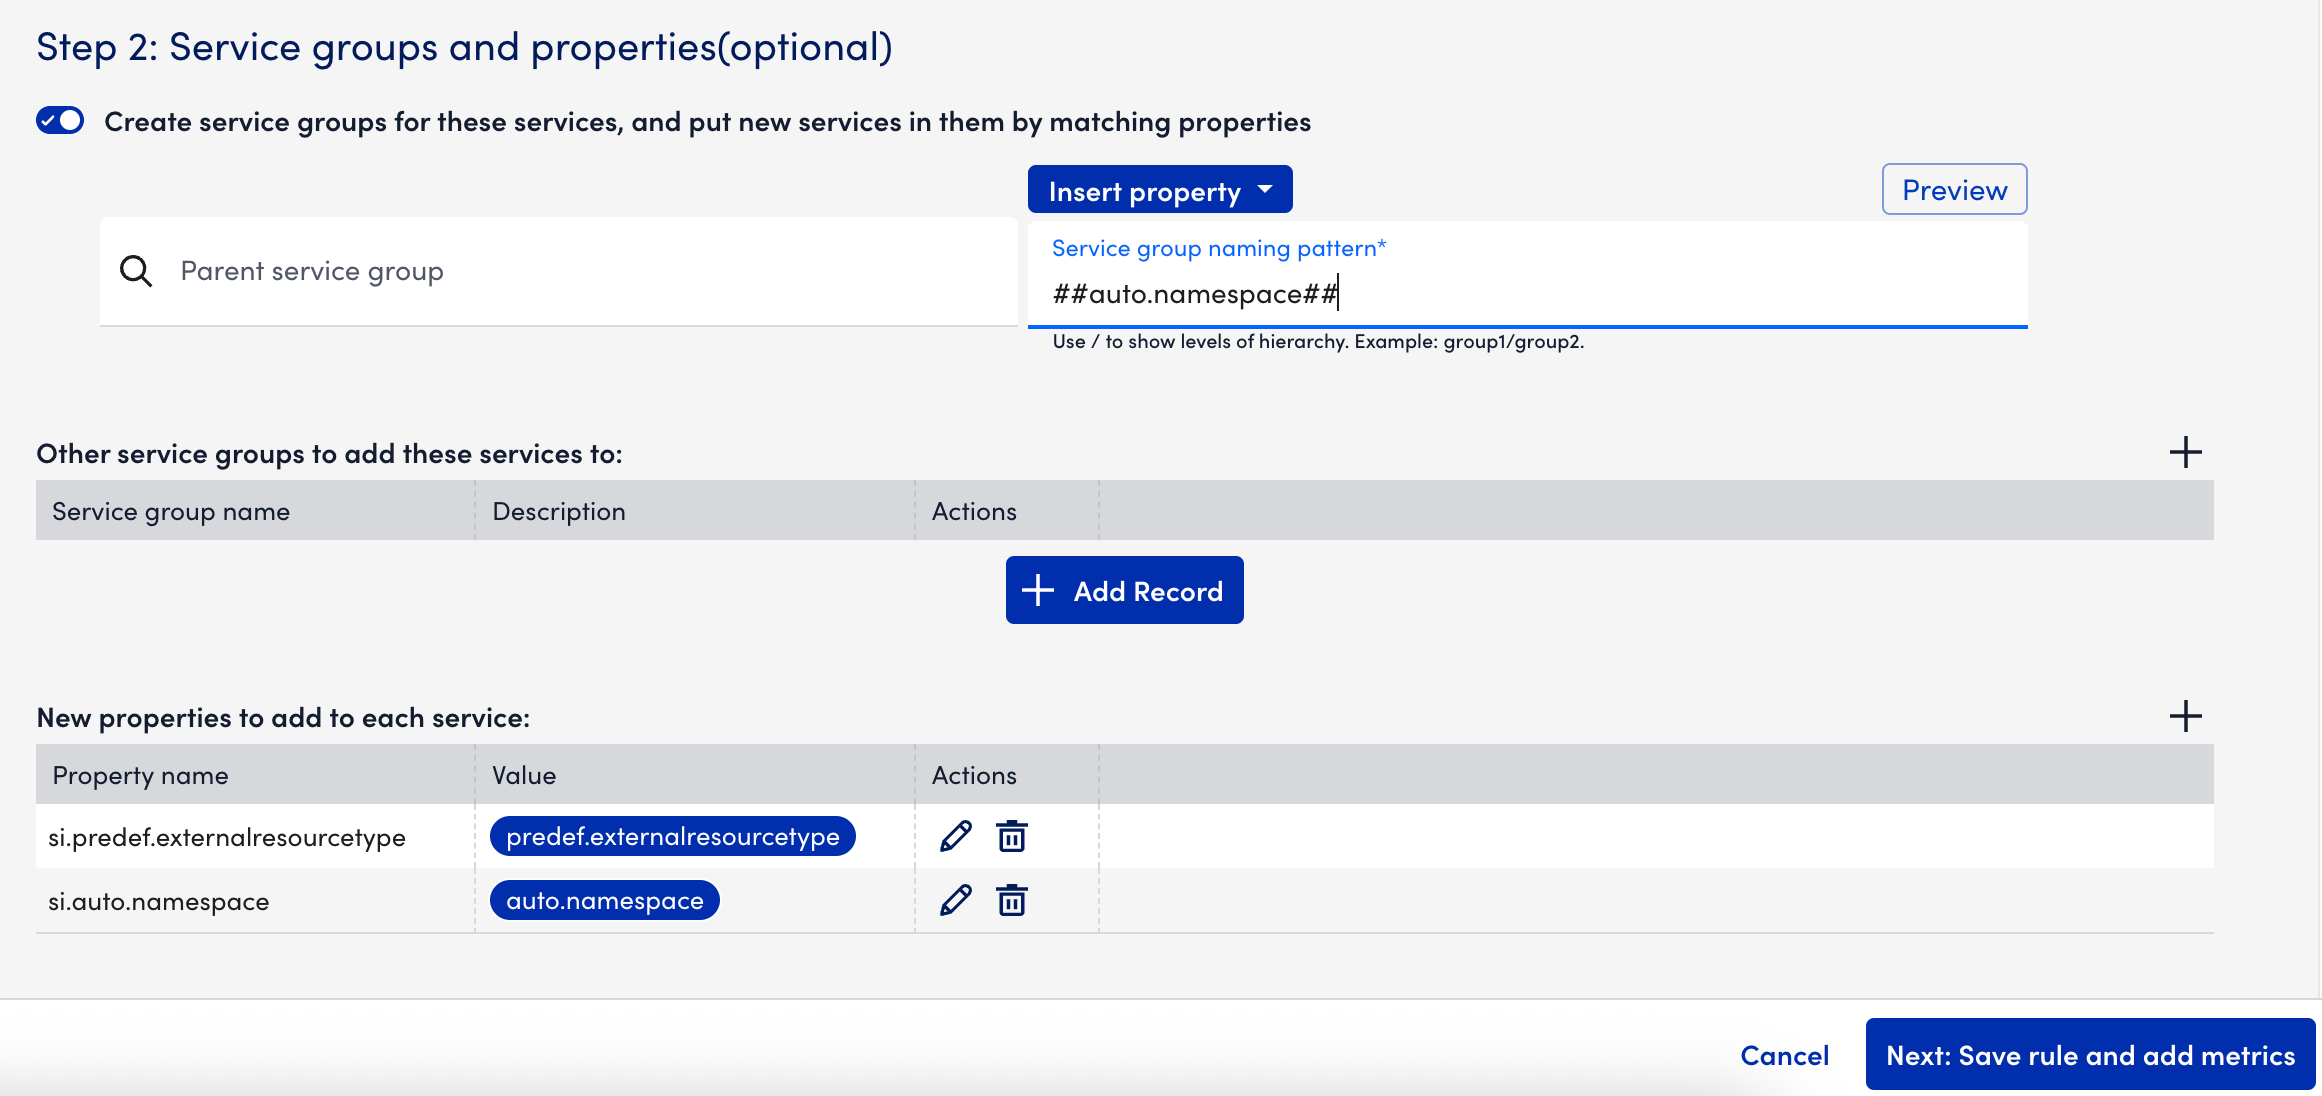
Task: Click Next: Save rule and add metrics
Action: (x=2090, y=1055)
